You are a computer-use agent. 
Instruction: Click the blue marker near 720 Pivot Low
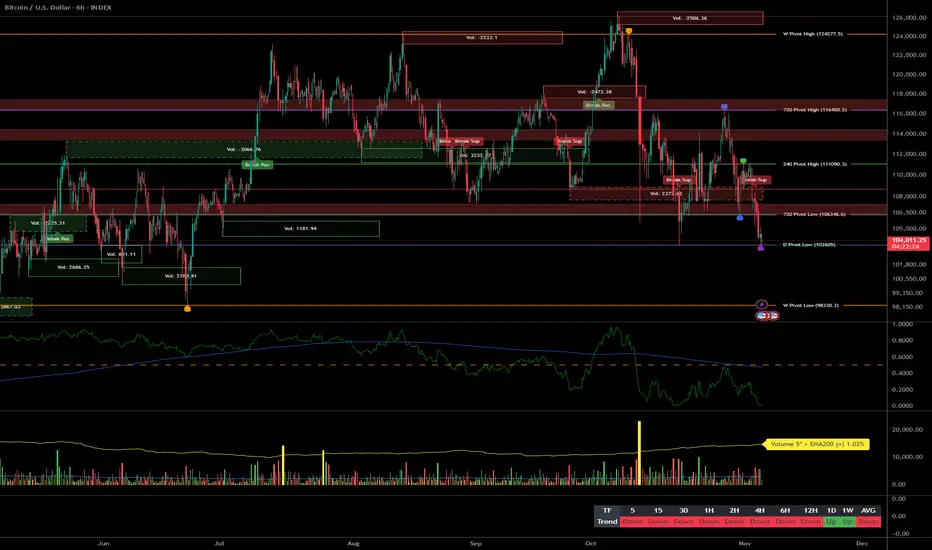click(739, 218)
